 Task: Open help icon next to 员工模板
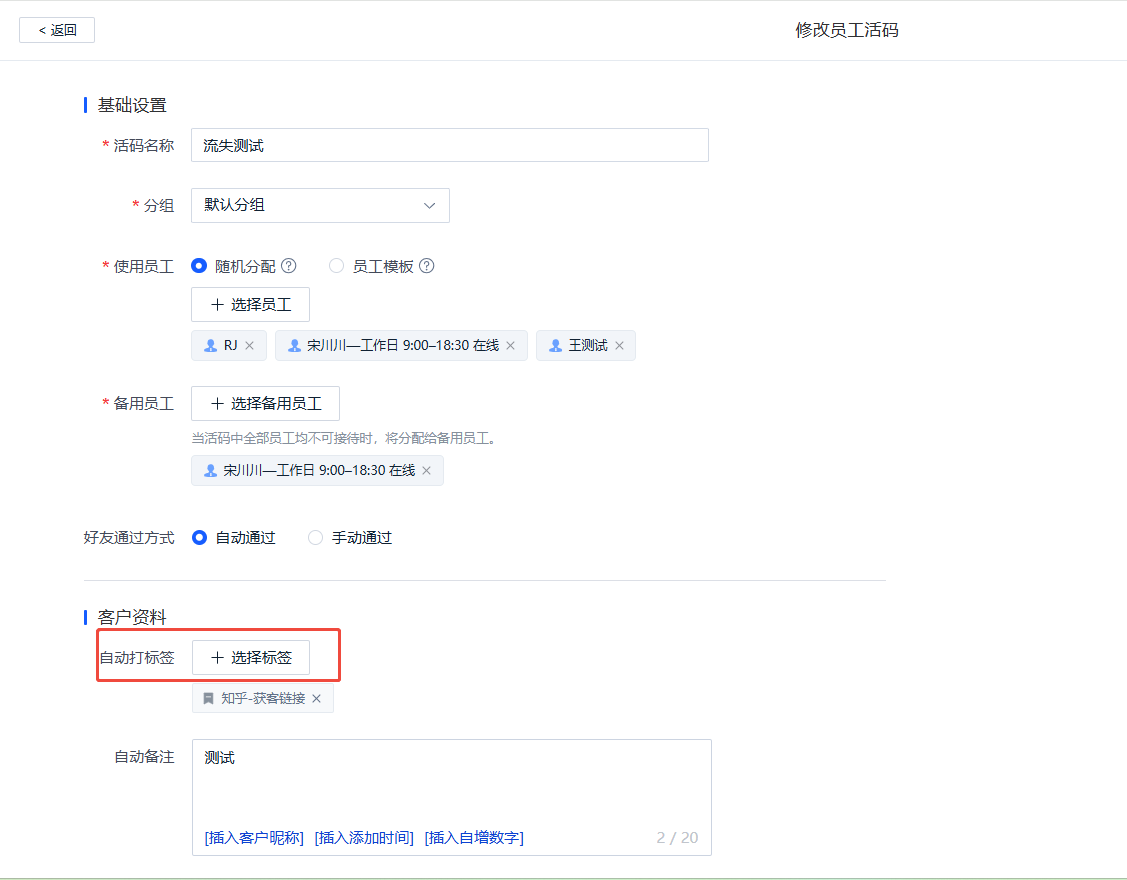click(x=427, y=266)
